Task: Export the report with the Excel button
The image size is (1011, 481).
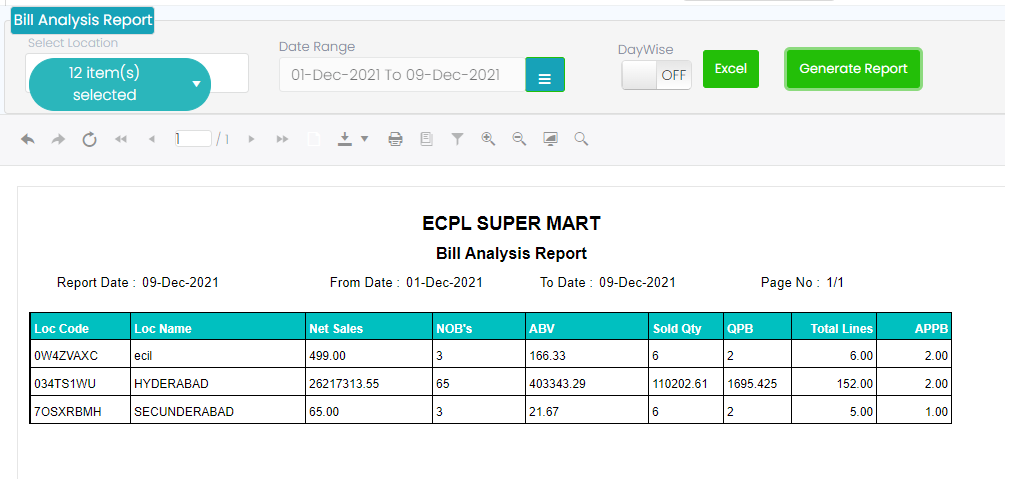Action: (731, 69)
